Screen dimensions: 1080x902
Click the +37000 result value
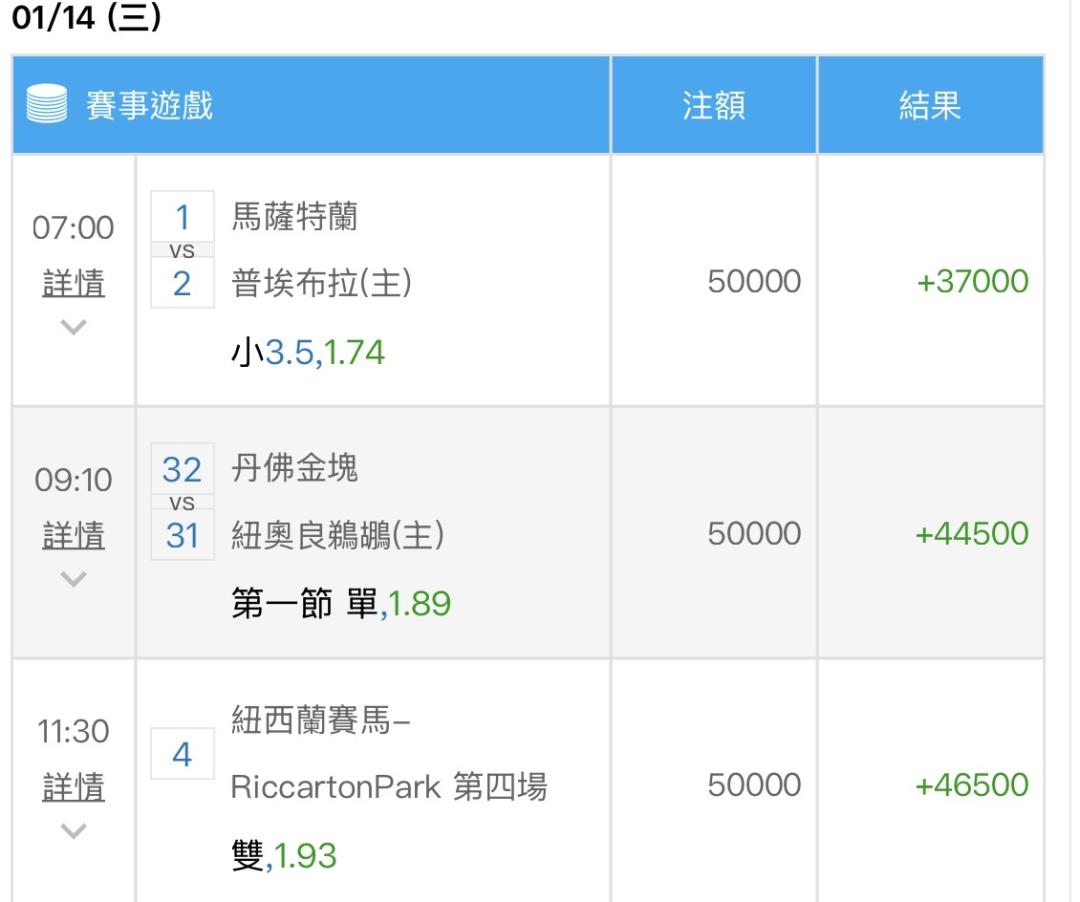click(972, 282)
